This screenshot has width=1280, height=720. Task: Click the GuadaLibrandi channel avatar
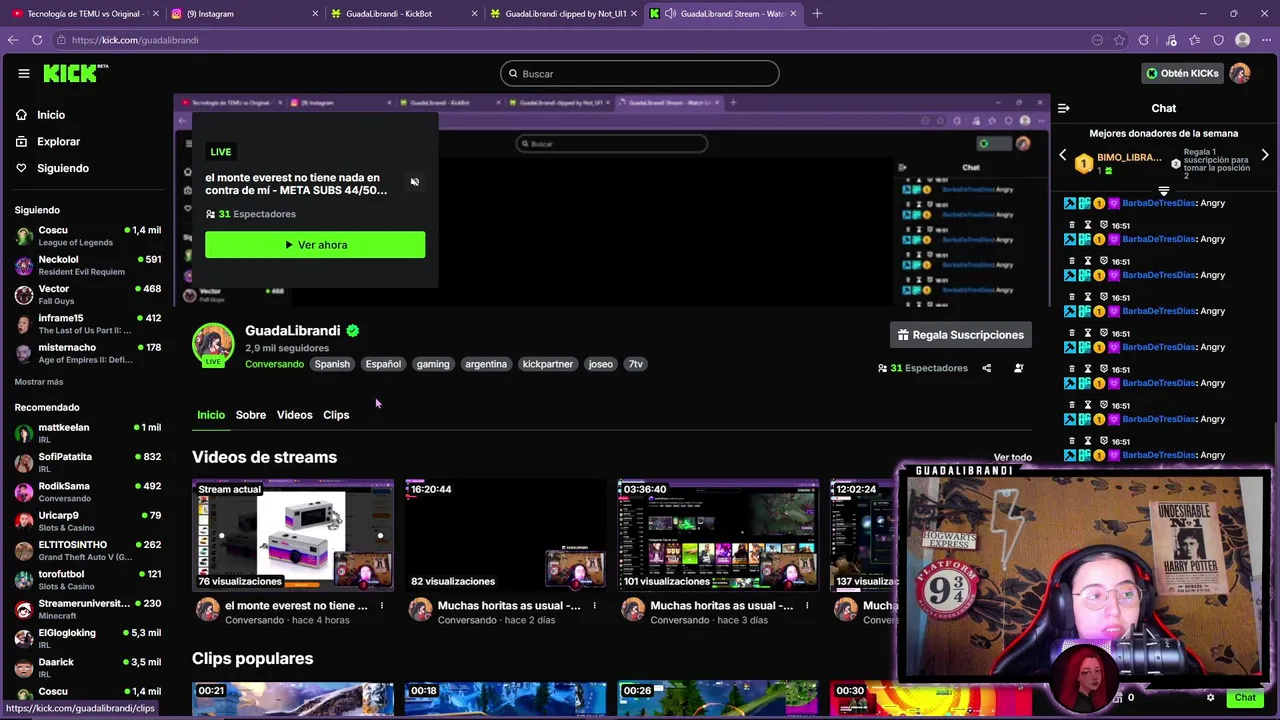[213, 344]
